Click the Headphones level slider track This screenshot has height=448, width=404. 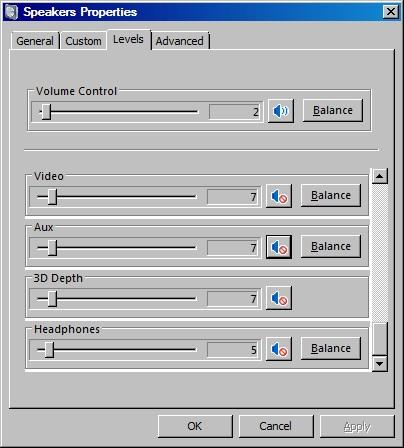pyautogui.click(x=117, y=350)
